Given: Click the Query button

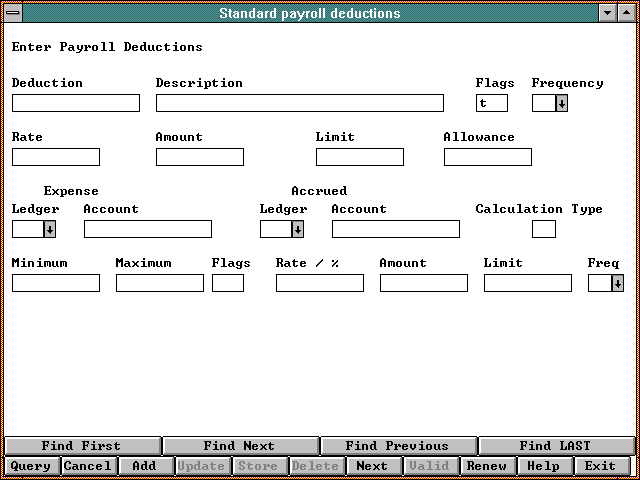Looking at the screenshot, I should [x=30, y=466].
